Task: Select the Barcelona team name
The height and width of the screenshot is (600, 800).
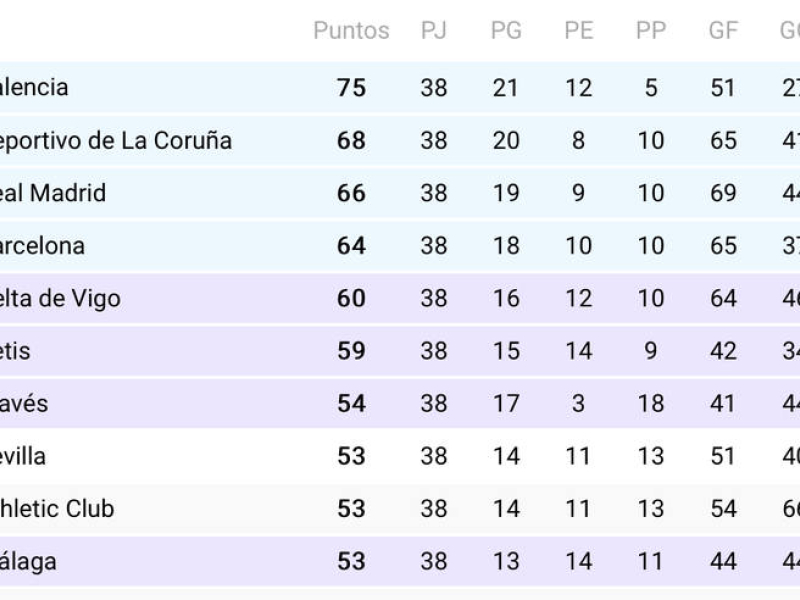Action: [x=42, y=246]
